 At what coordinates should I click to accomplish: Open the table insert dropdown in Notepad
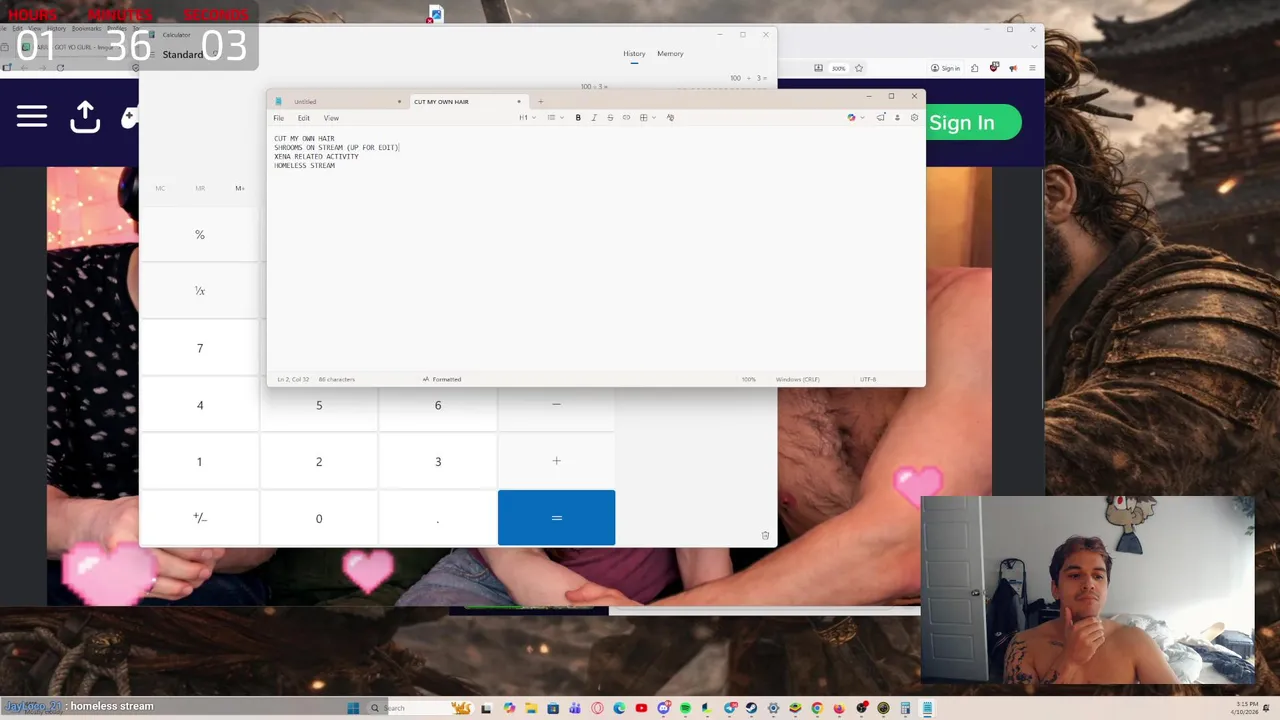[x=647, y=118]
